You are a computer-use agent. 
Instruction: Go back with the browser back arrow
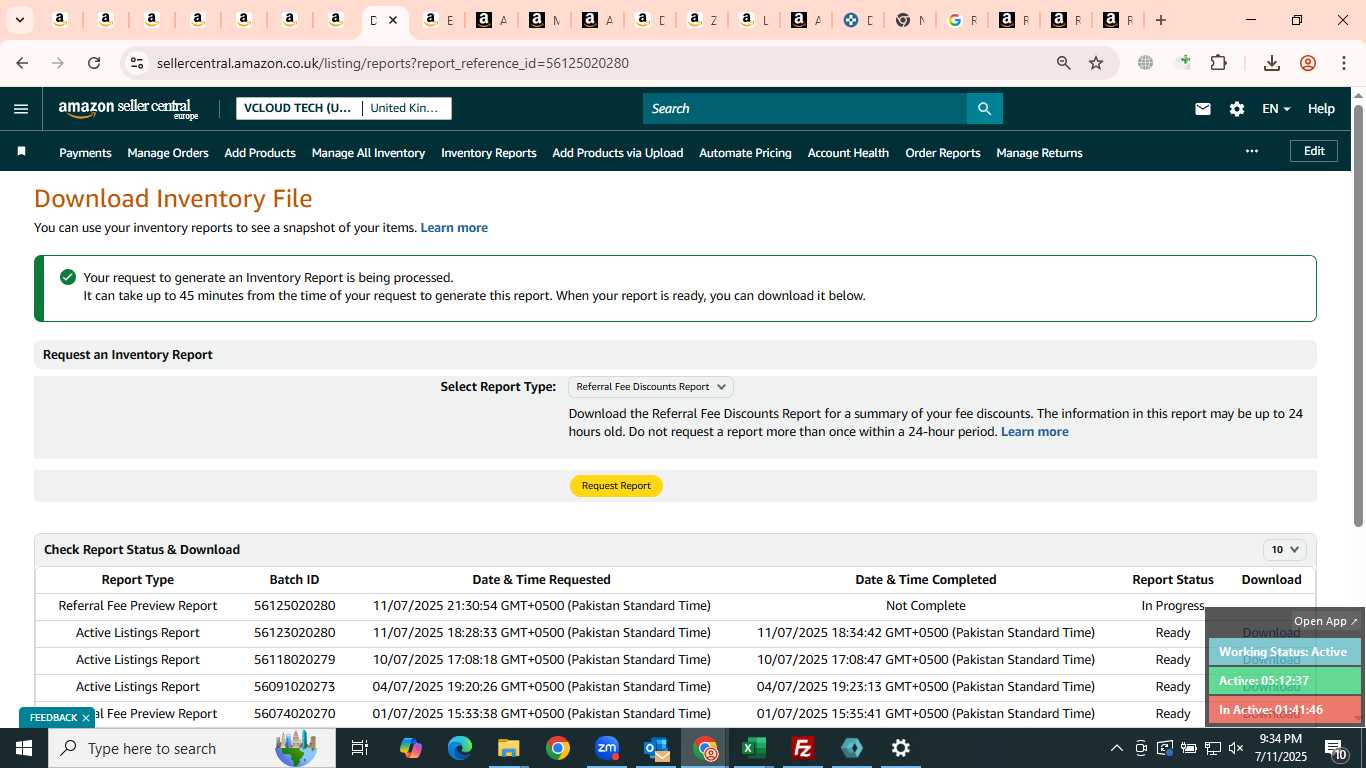pos(22,63)
